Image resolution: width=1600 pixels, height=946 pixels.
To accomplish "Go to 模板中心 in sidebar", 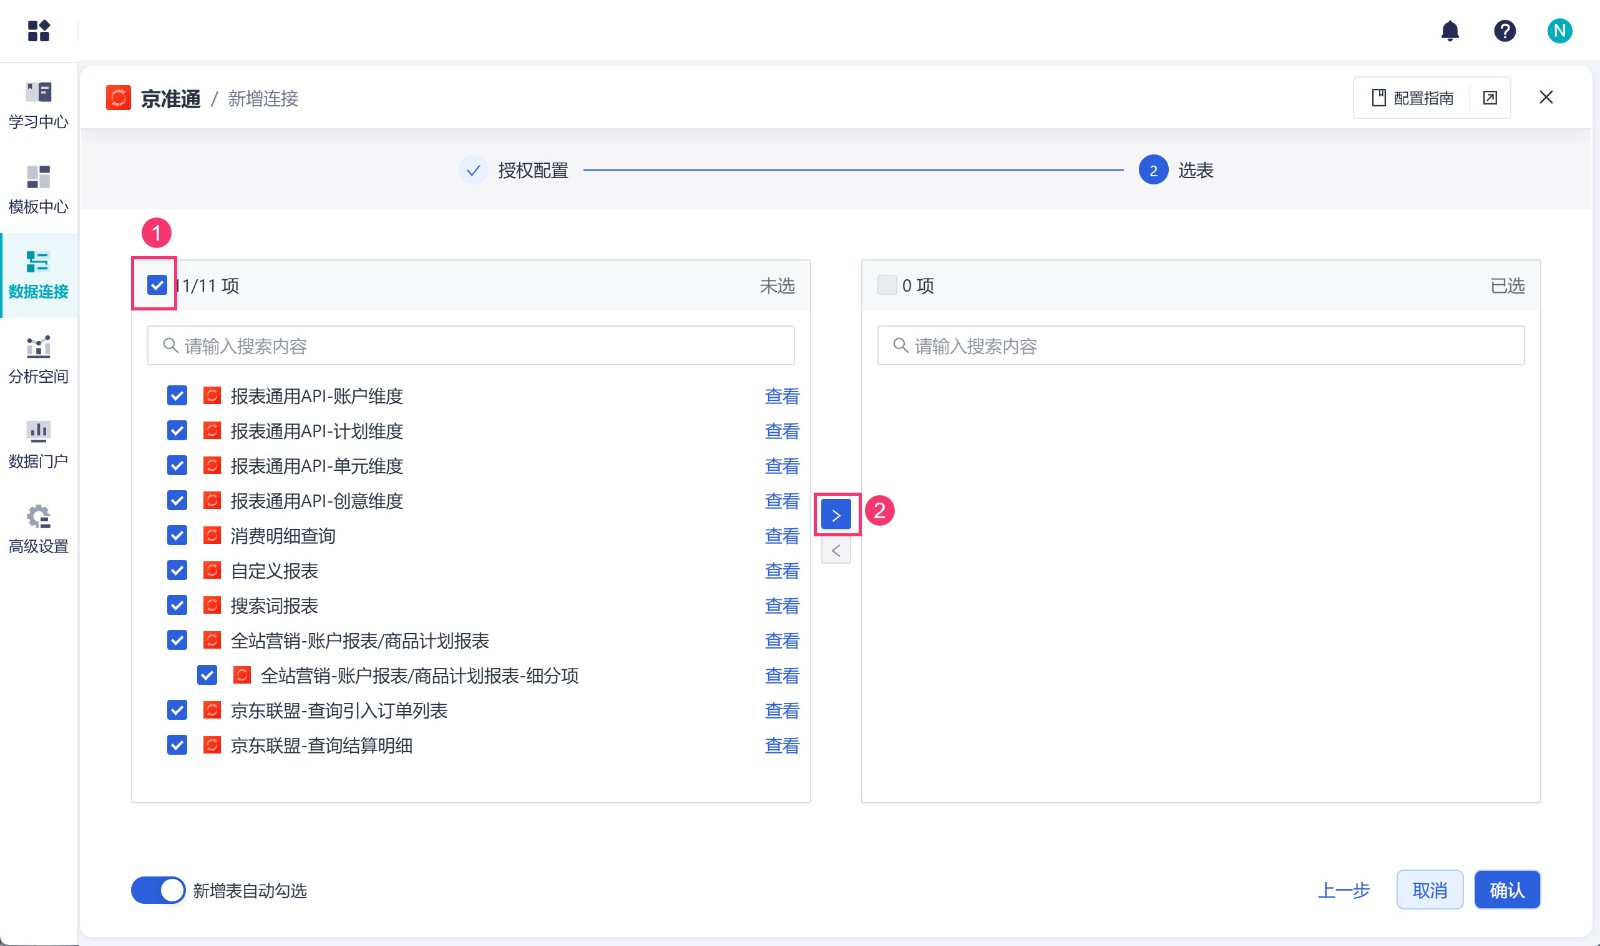I will [x=38, y=191].
